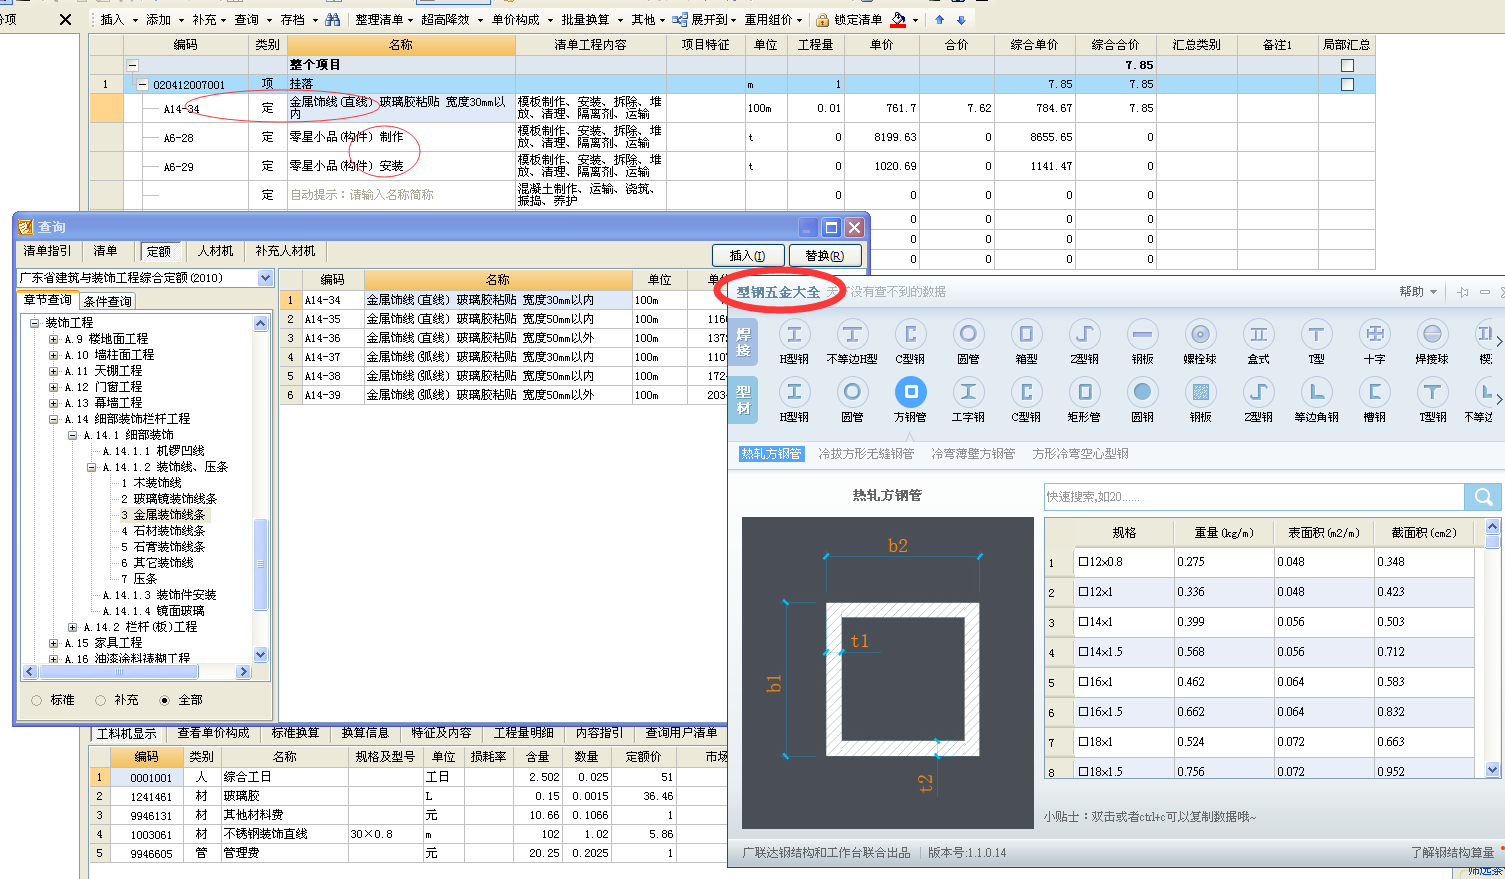
Task: Expand the A.14.2 栏杆(板)工程 node
Action: [x=72, y=627]
